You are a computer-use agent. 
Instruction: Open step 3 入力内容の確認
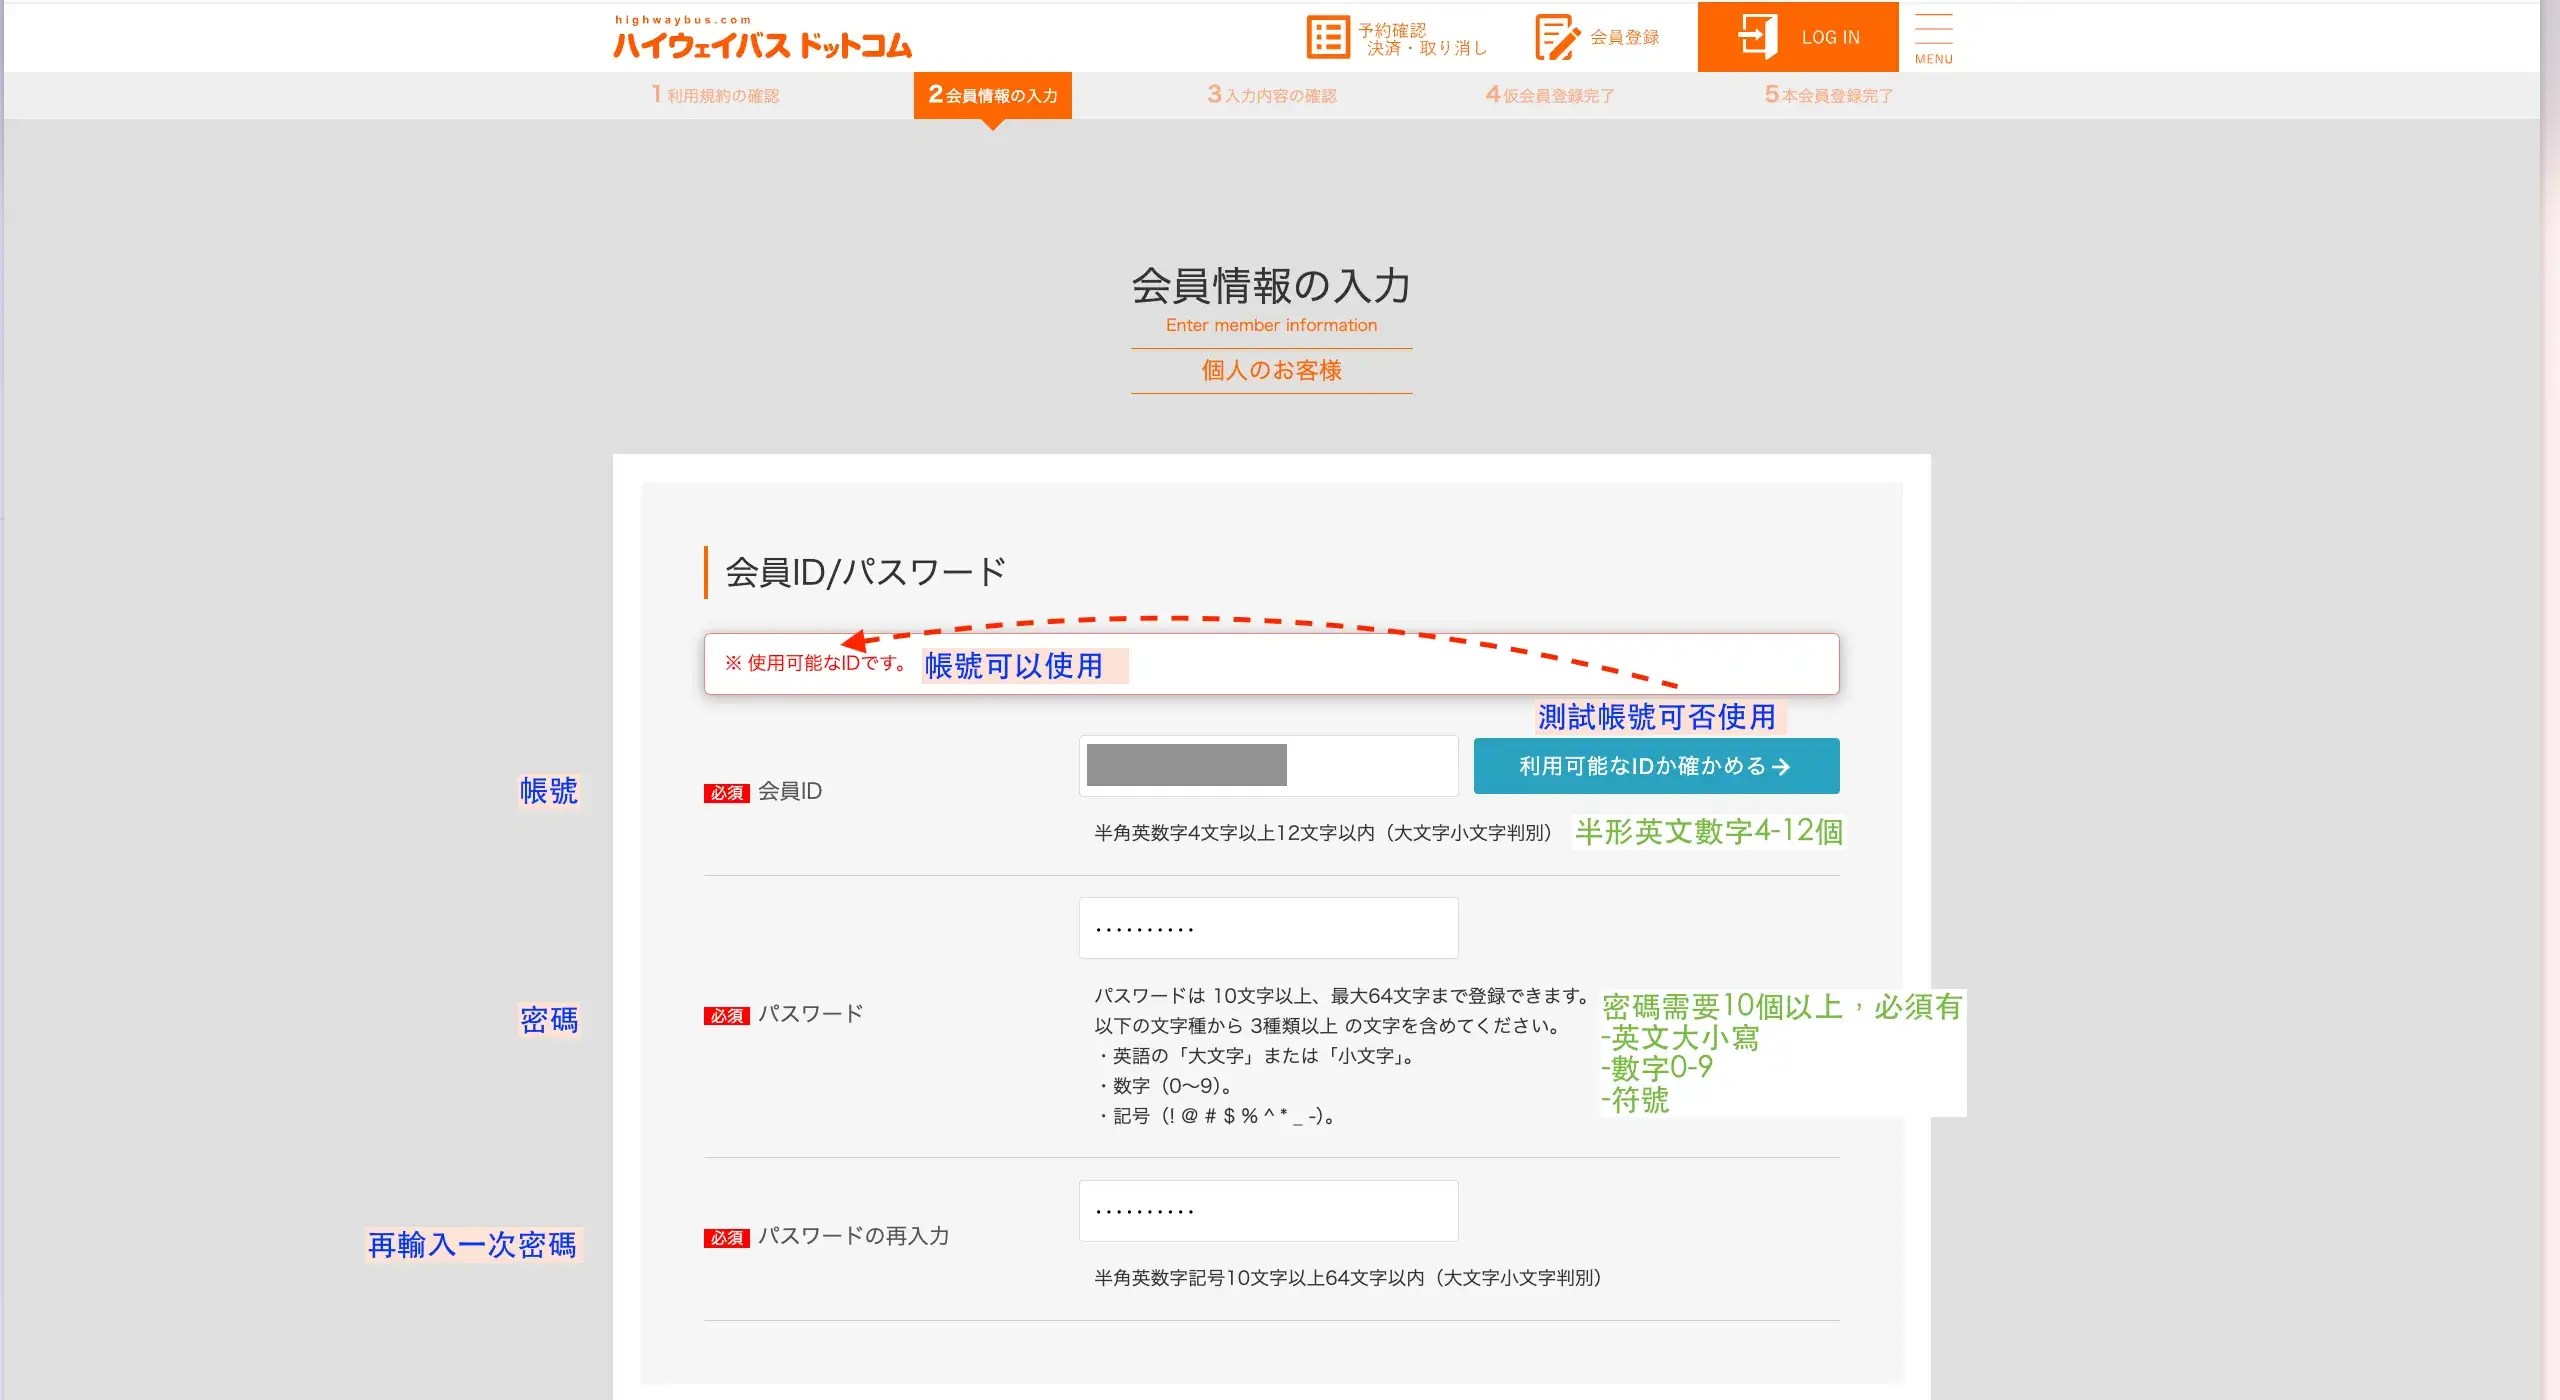[1272, 95]
